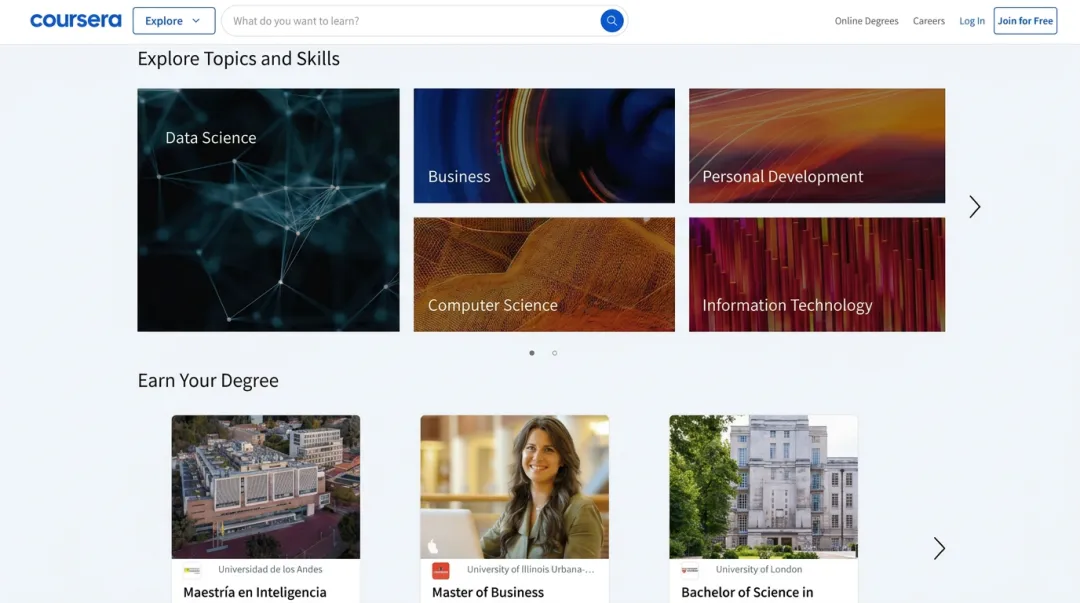Click the Join for Free button
1080x603 pixels.
pos(1025,21)
